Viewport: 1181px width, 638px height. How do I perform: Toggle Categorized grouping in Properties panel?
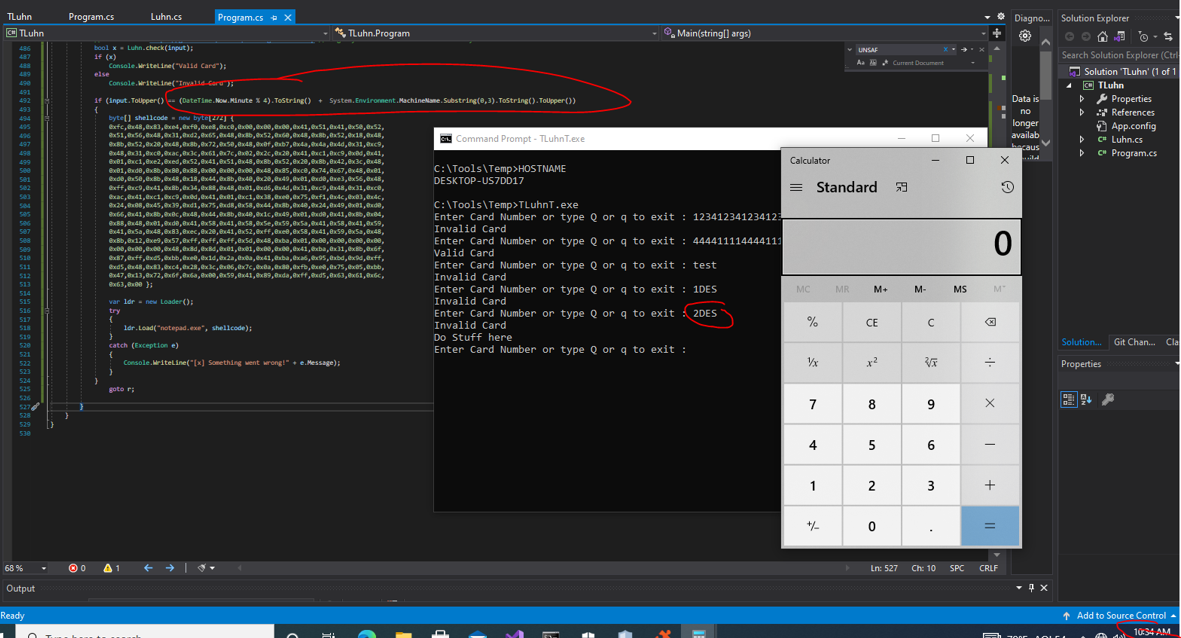point(1069,399)
